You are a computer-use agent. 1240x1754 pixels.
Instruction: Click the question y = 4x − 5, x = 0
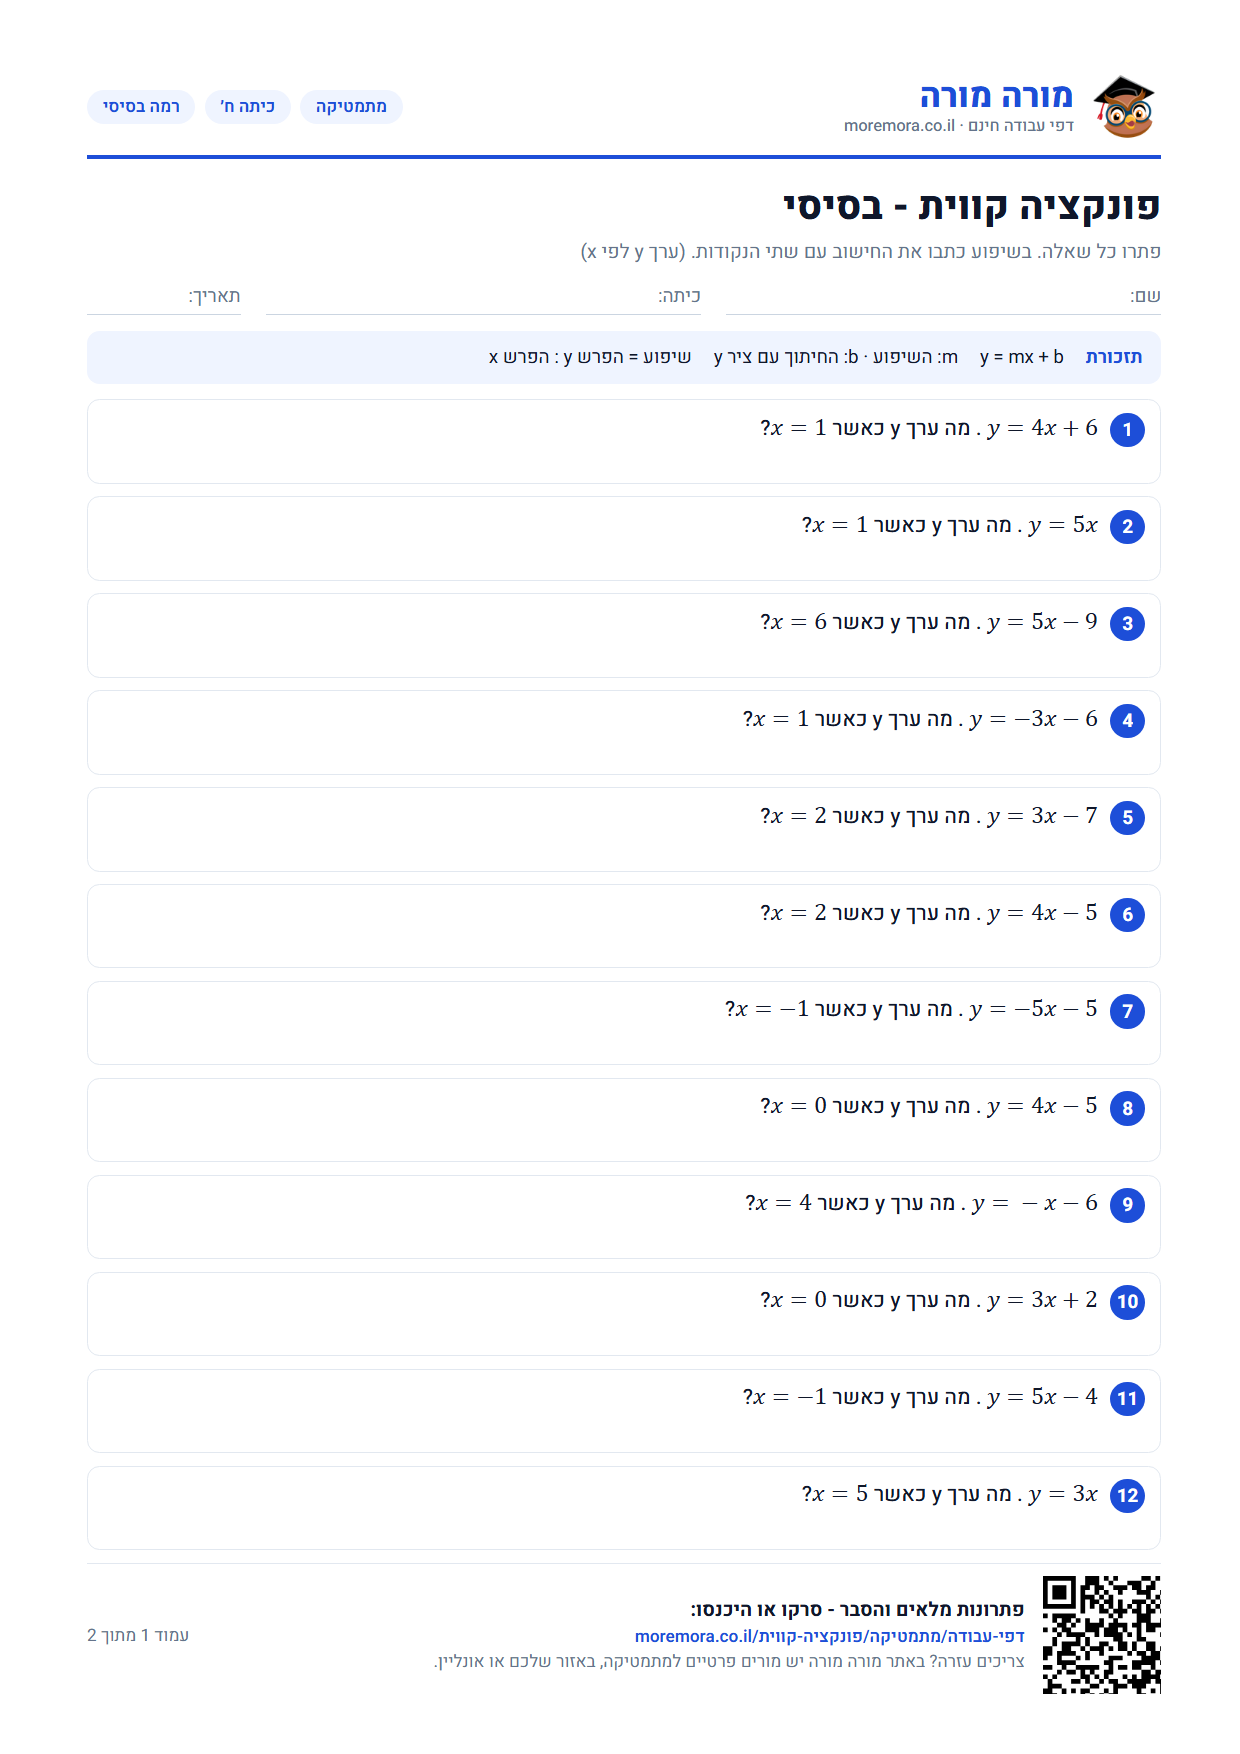(x=624, y=1120)
